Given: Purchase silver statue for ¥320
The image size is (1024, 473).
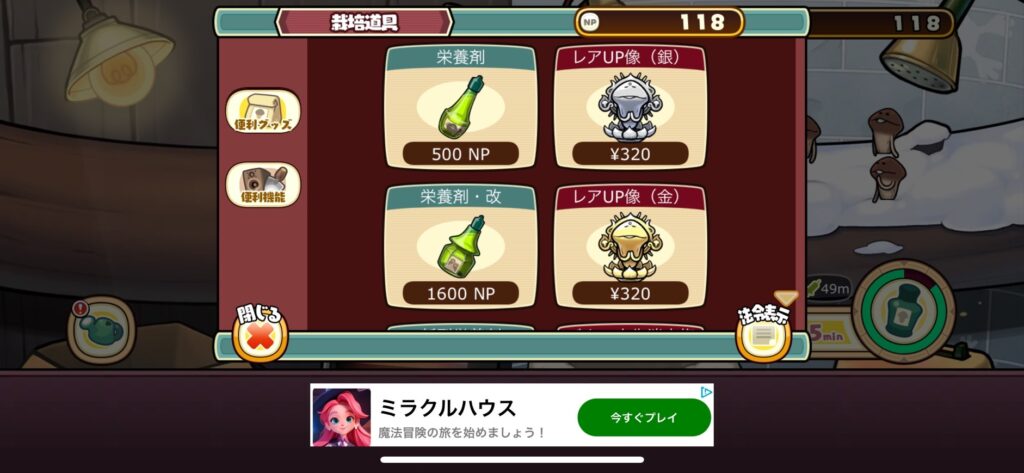Looking at the screenshot, I should pyautogui.click(x=630, y=154).
